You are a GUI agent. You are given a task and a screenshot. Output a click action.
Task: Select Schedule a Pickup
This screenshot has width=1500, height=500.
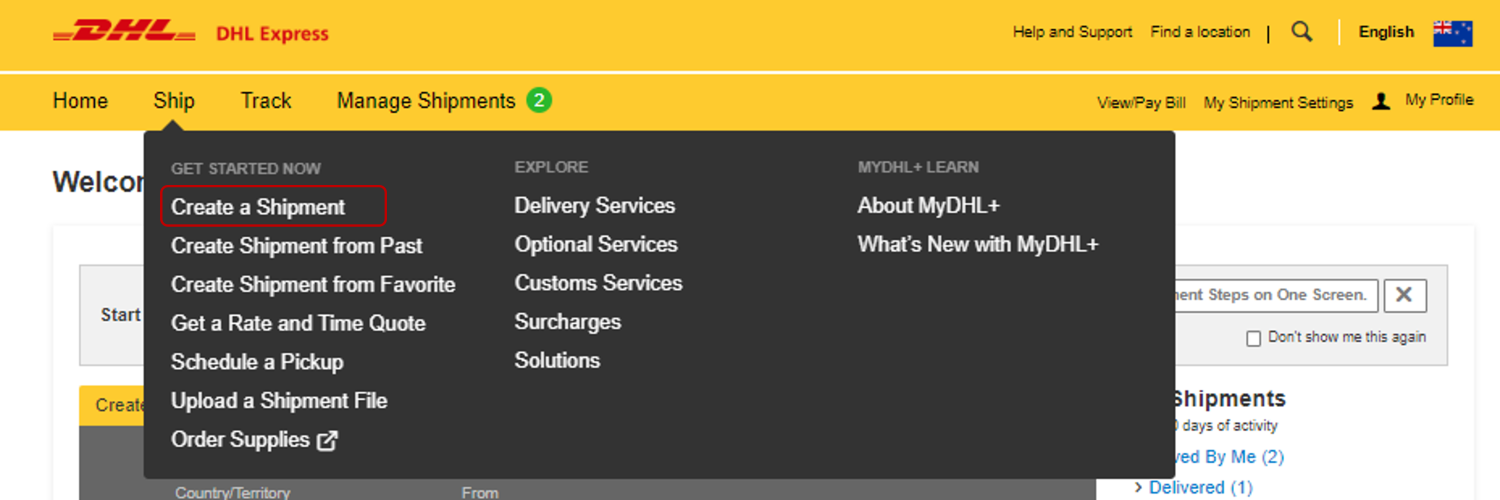[257, 362]
